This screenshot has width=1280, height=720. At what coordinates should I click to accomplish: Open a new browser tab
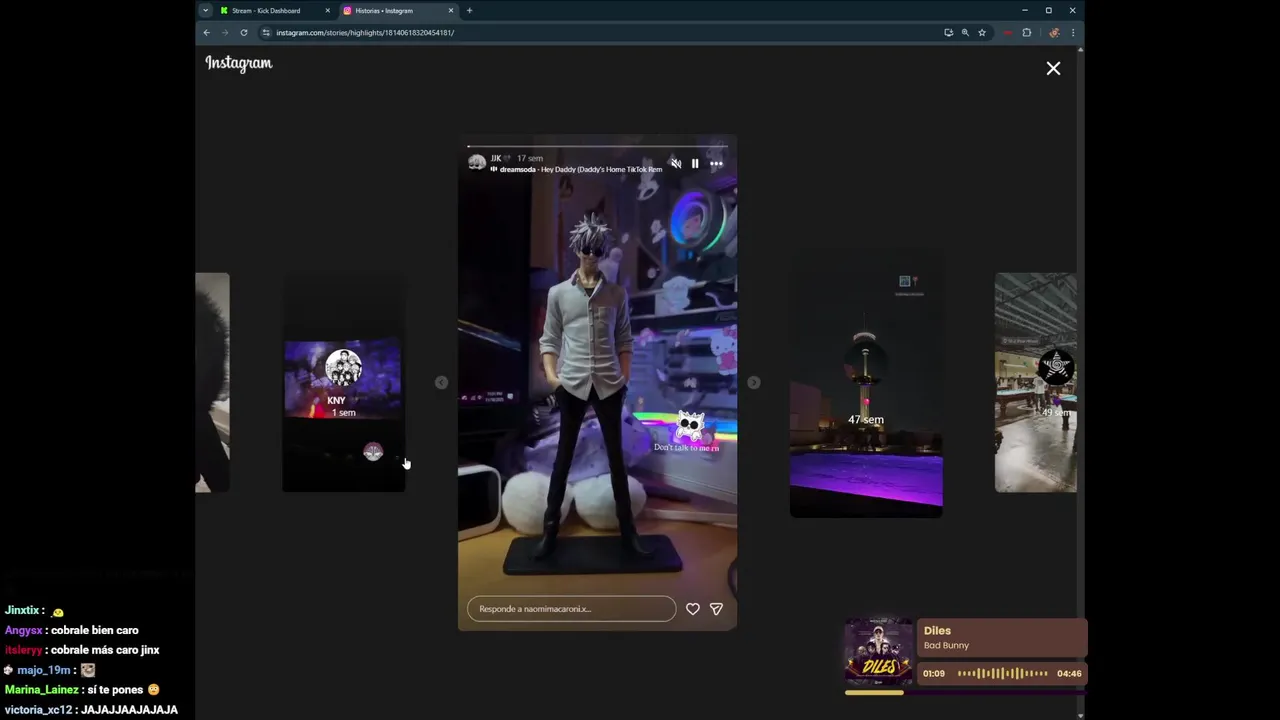point(470,11)
